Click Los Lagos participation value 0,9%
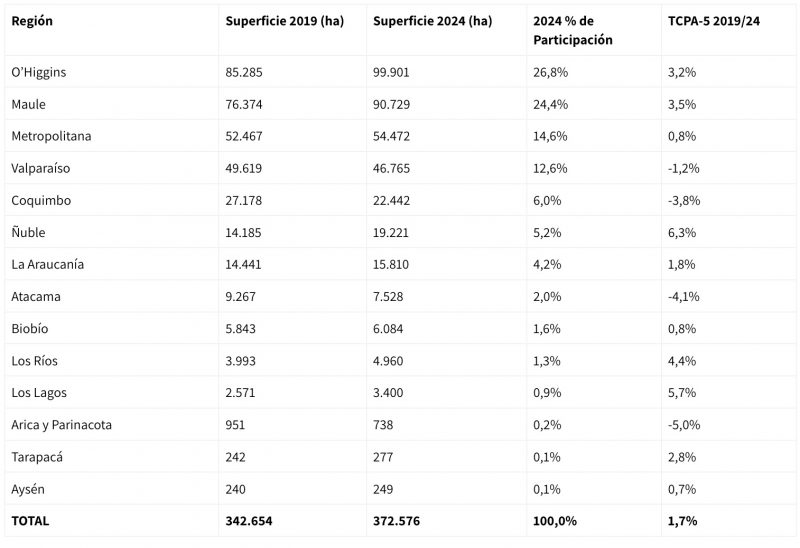800x548 pixels. (x=547, y=392)
